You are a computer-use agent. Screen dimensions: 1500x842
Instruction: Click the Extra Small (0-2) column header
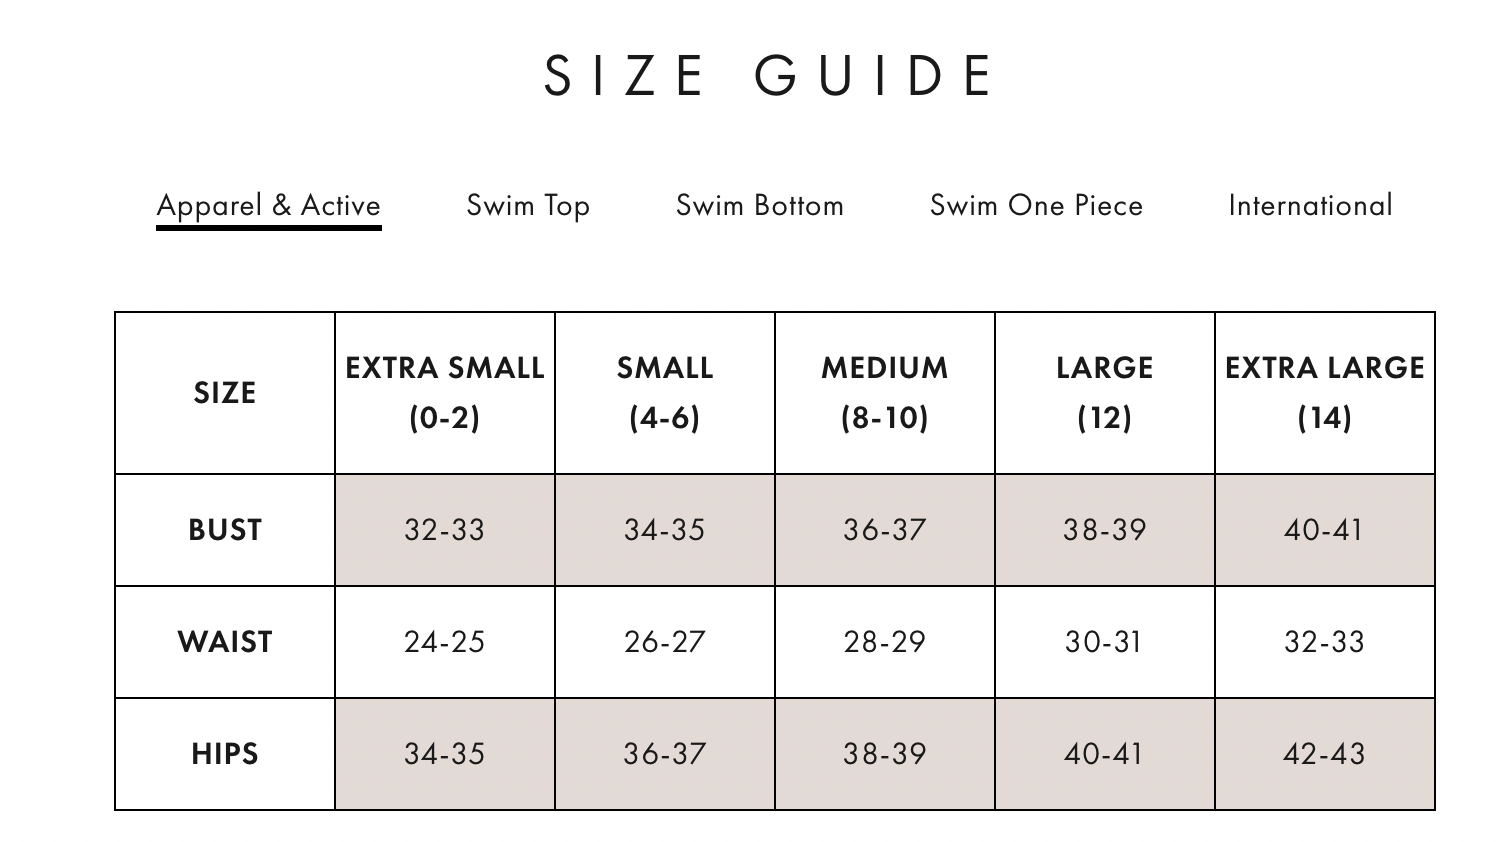(445, 393)
